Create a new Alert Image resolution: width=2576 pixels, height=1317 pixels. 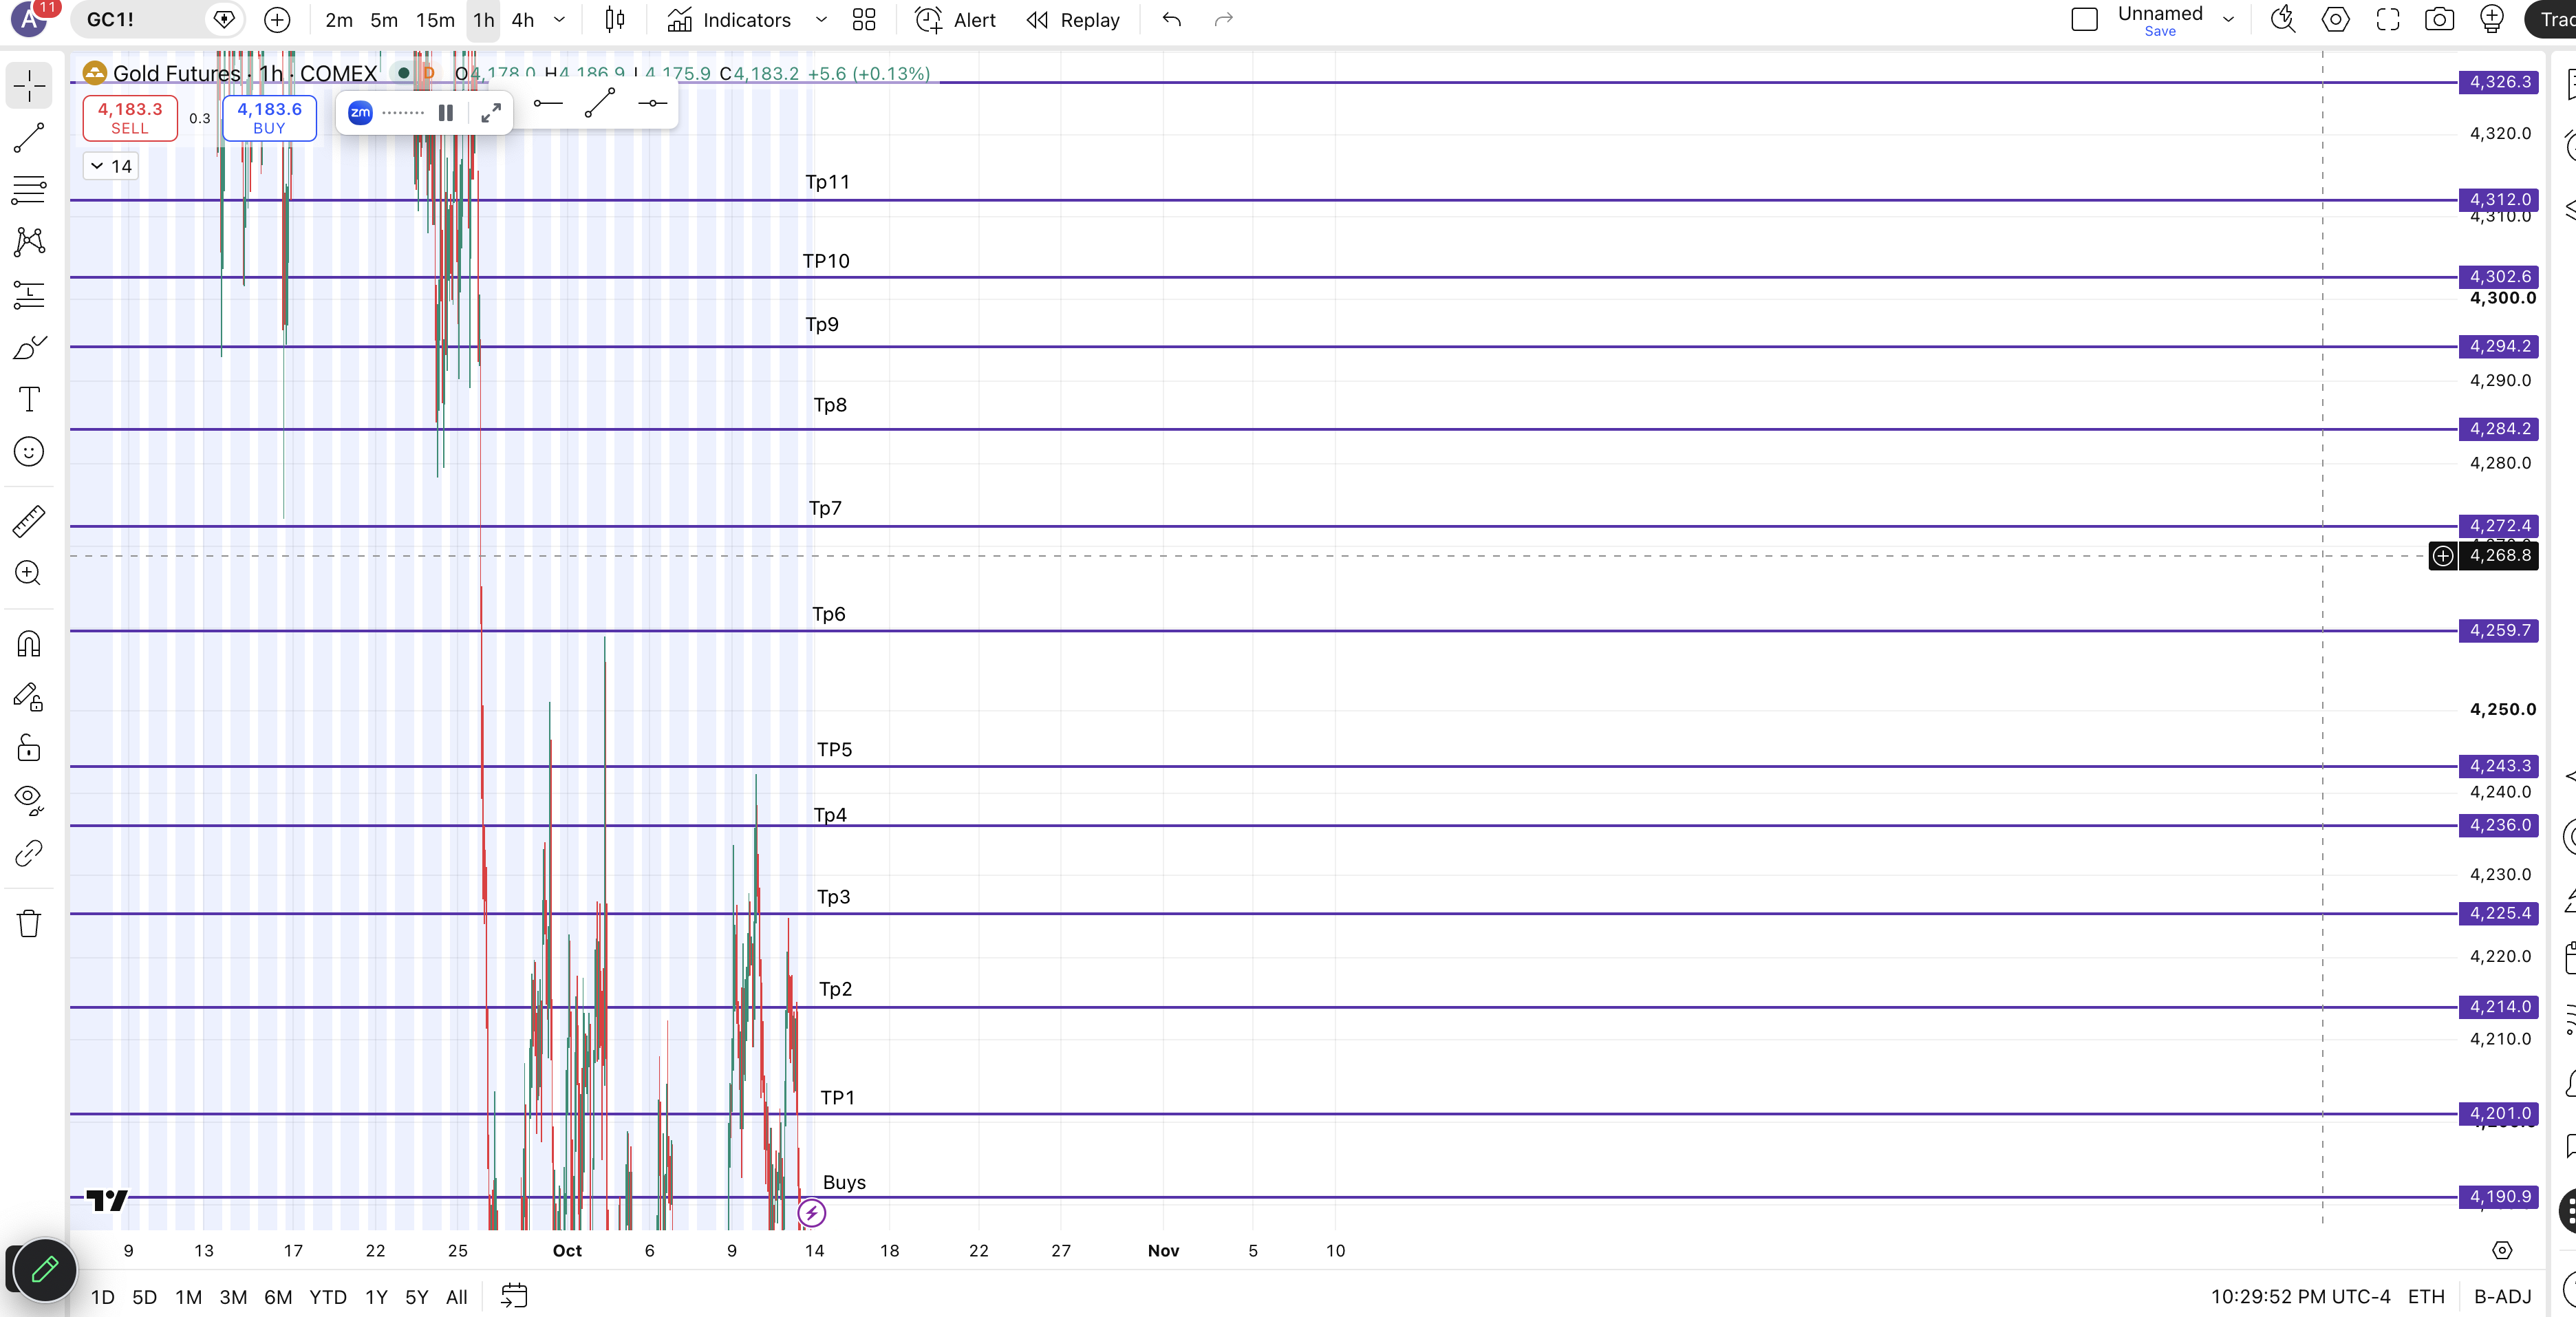point(955,20)
